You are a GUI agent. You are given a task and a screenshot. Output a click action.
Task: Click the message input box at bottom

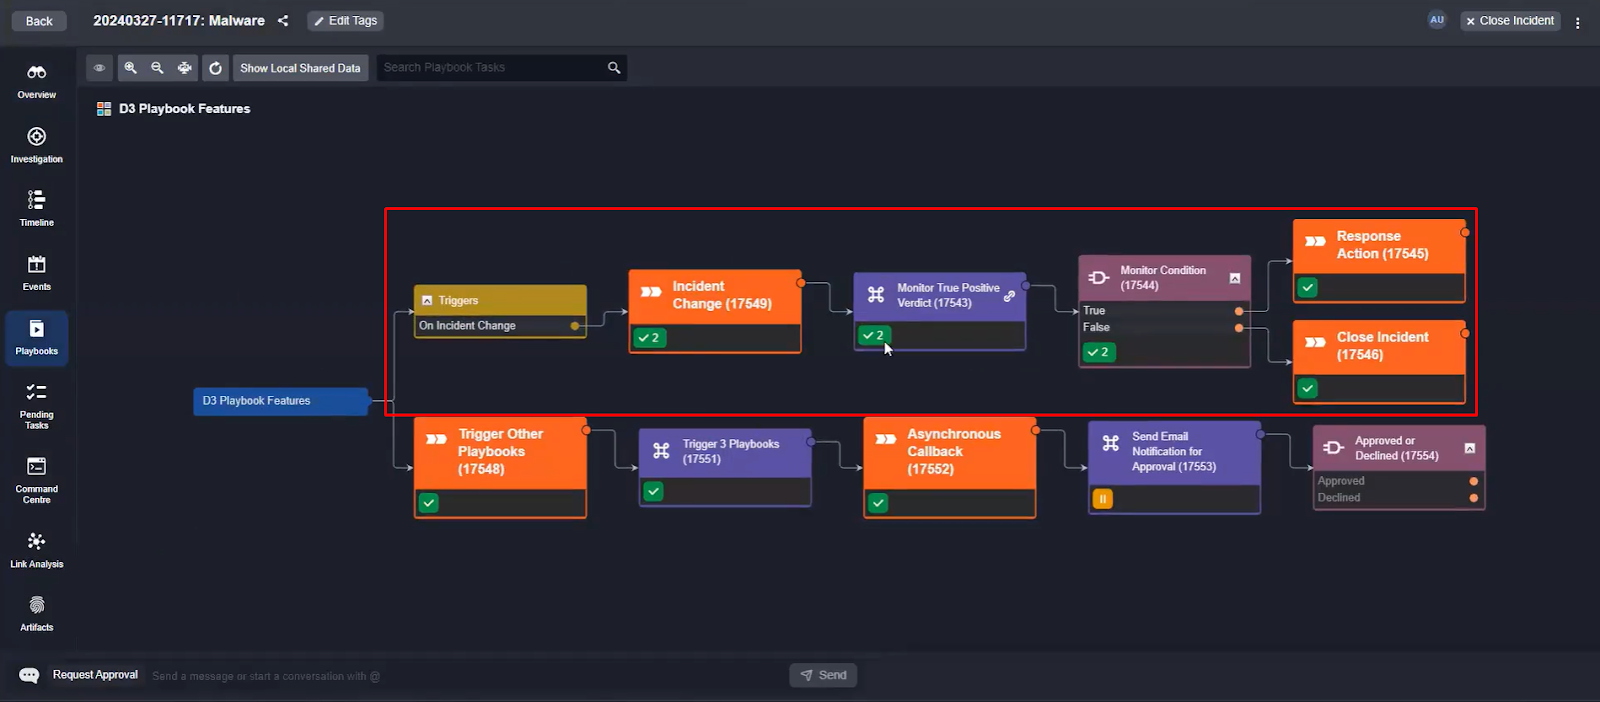coord(467,676)
